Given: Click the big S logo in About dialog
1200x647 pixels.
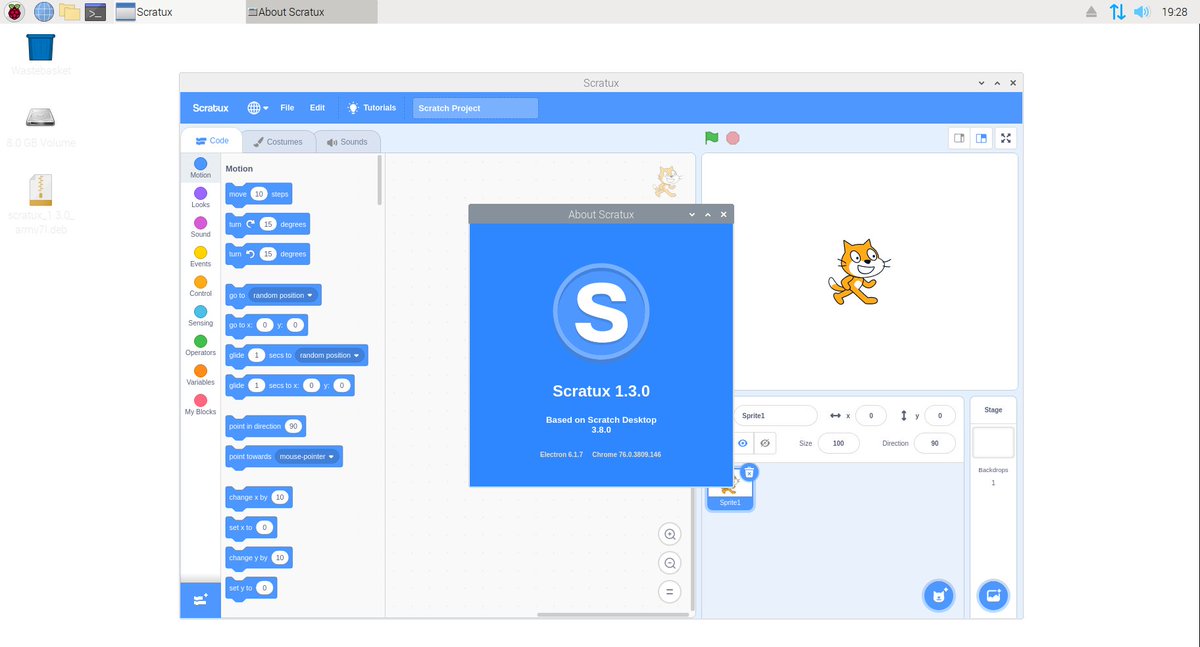Looking at the screenshot, I should click(x=601, y=312).
